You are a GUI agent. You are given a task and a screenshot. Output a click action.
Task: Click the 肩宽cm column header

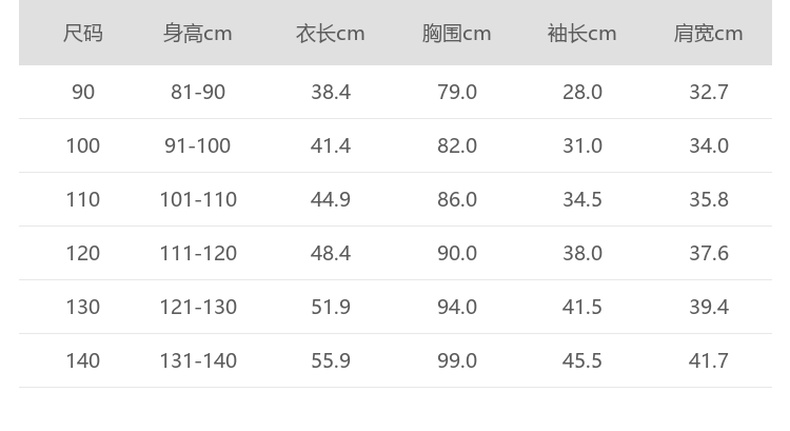point(708,34)
